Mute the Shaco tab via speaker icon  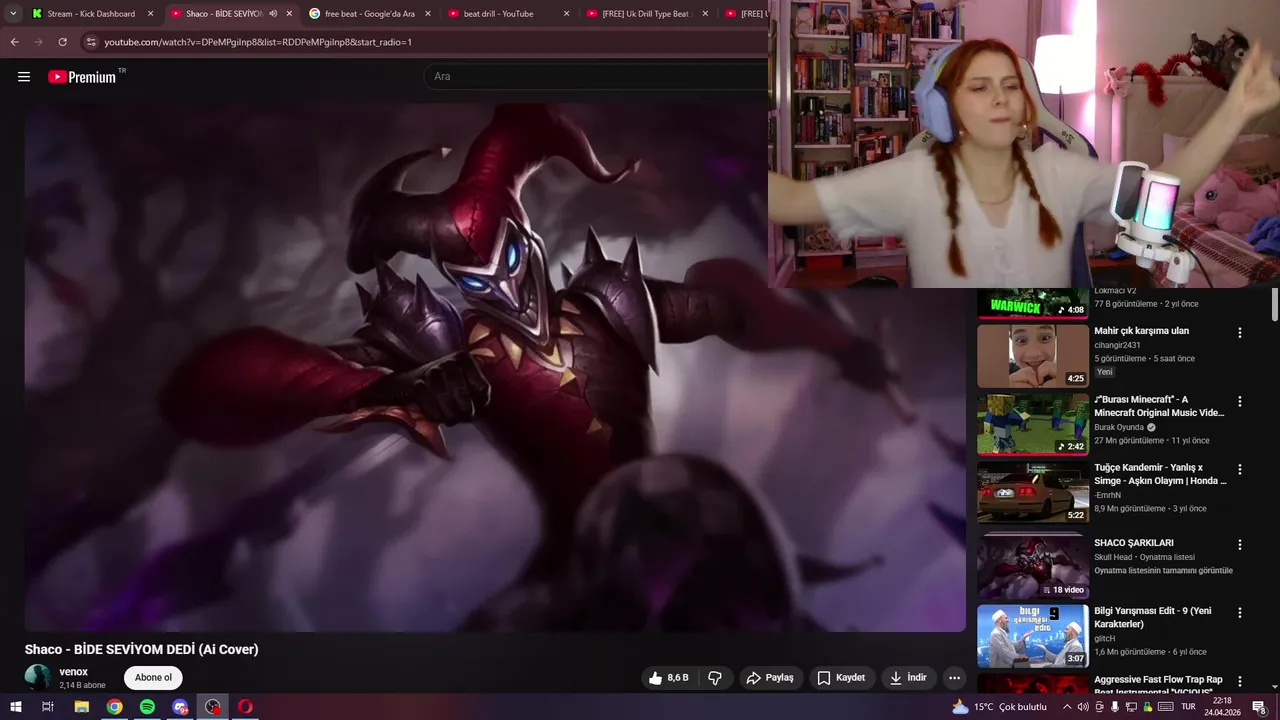[273, 14]
